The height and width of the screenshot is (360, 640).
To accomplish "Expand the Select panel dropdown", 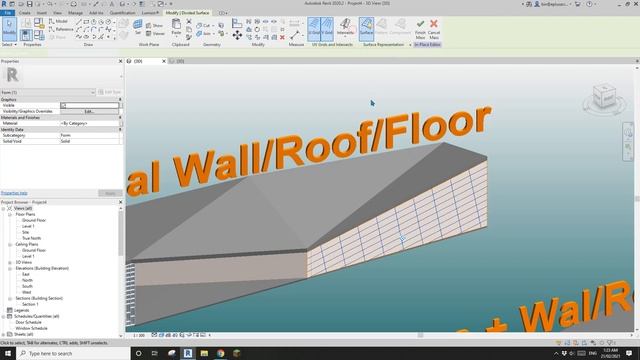I will [x=9, y=44].
